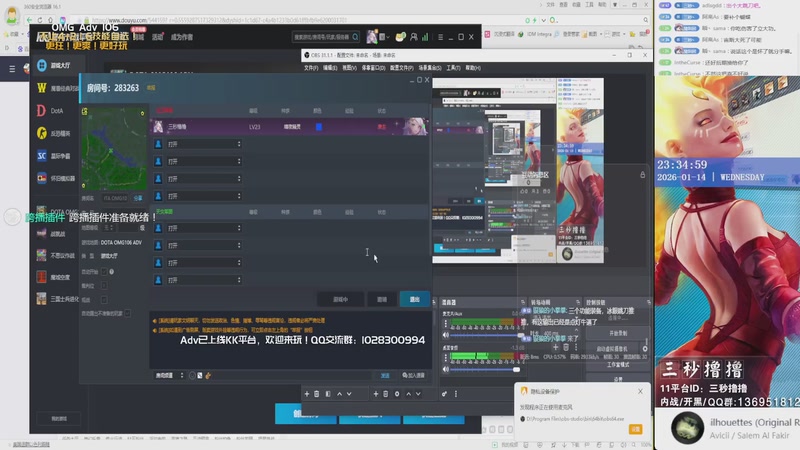The width and height of the screenshot is (800, 450).
Task: Open OBS Tools menu
Action: click(453, 68)
